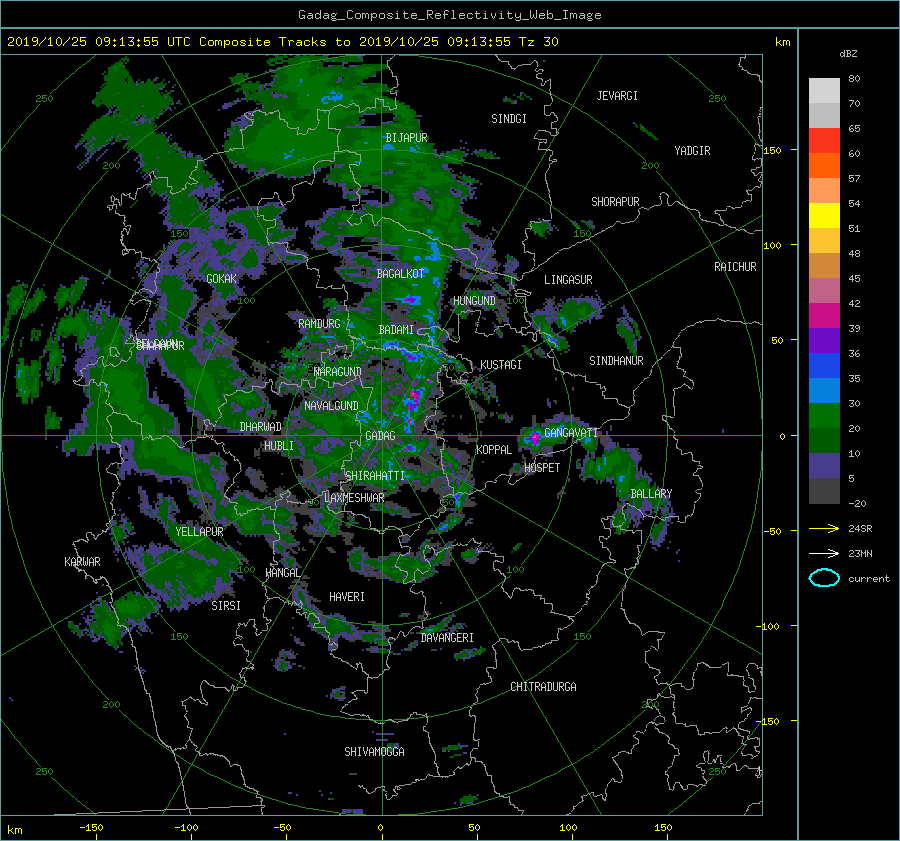Click the NARAGUND city label
Image resolution: width=900 pixels, height=841 pixels.
tap(338, 372)
